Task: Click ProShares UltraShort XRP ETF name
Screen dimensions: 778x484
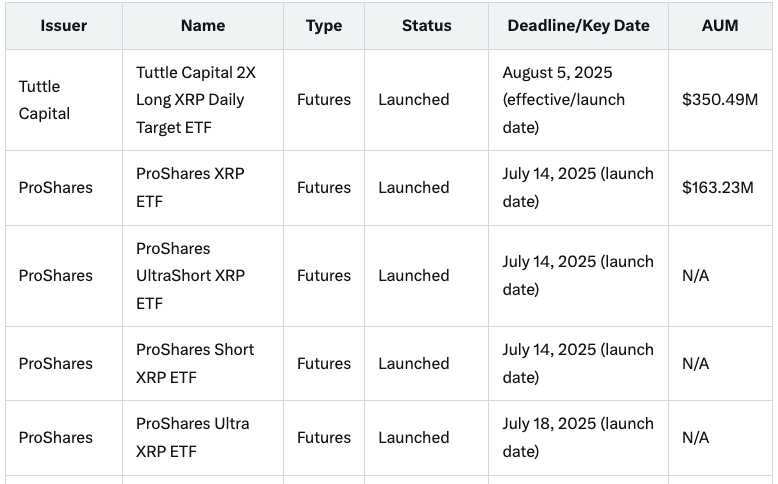Action: coord(190,275)
